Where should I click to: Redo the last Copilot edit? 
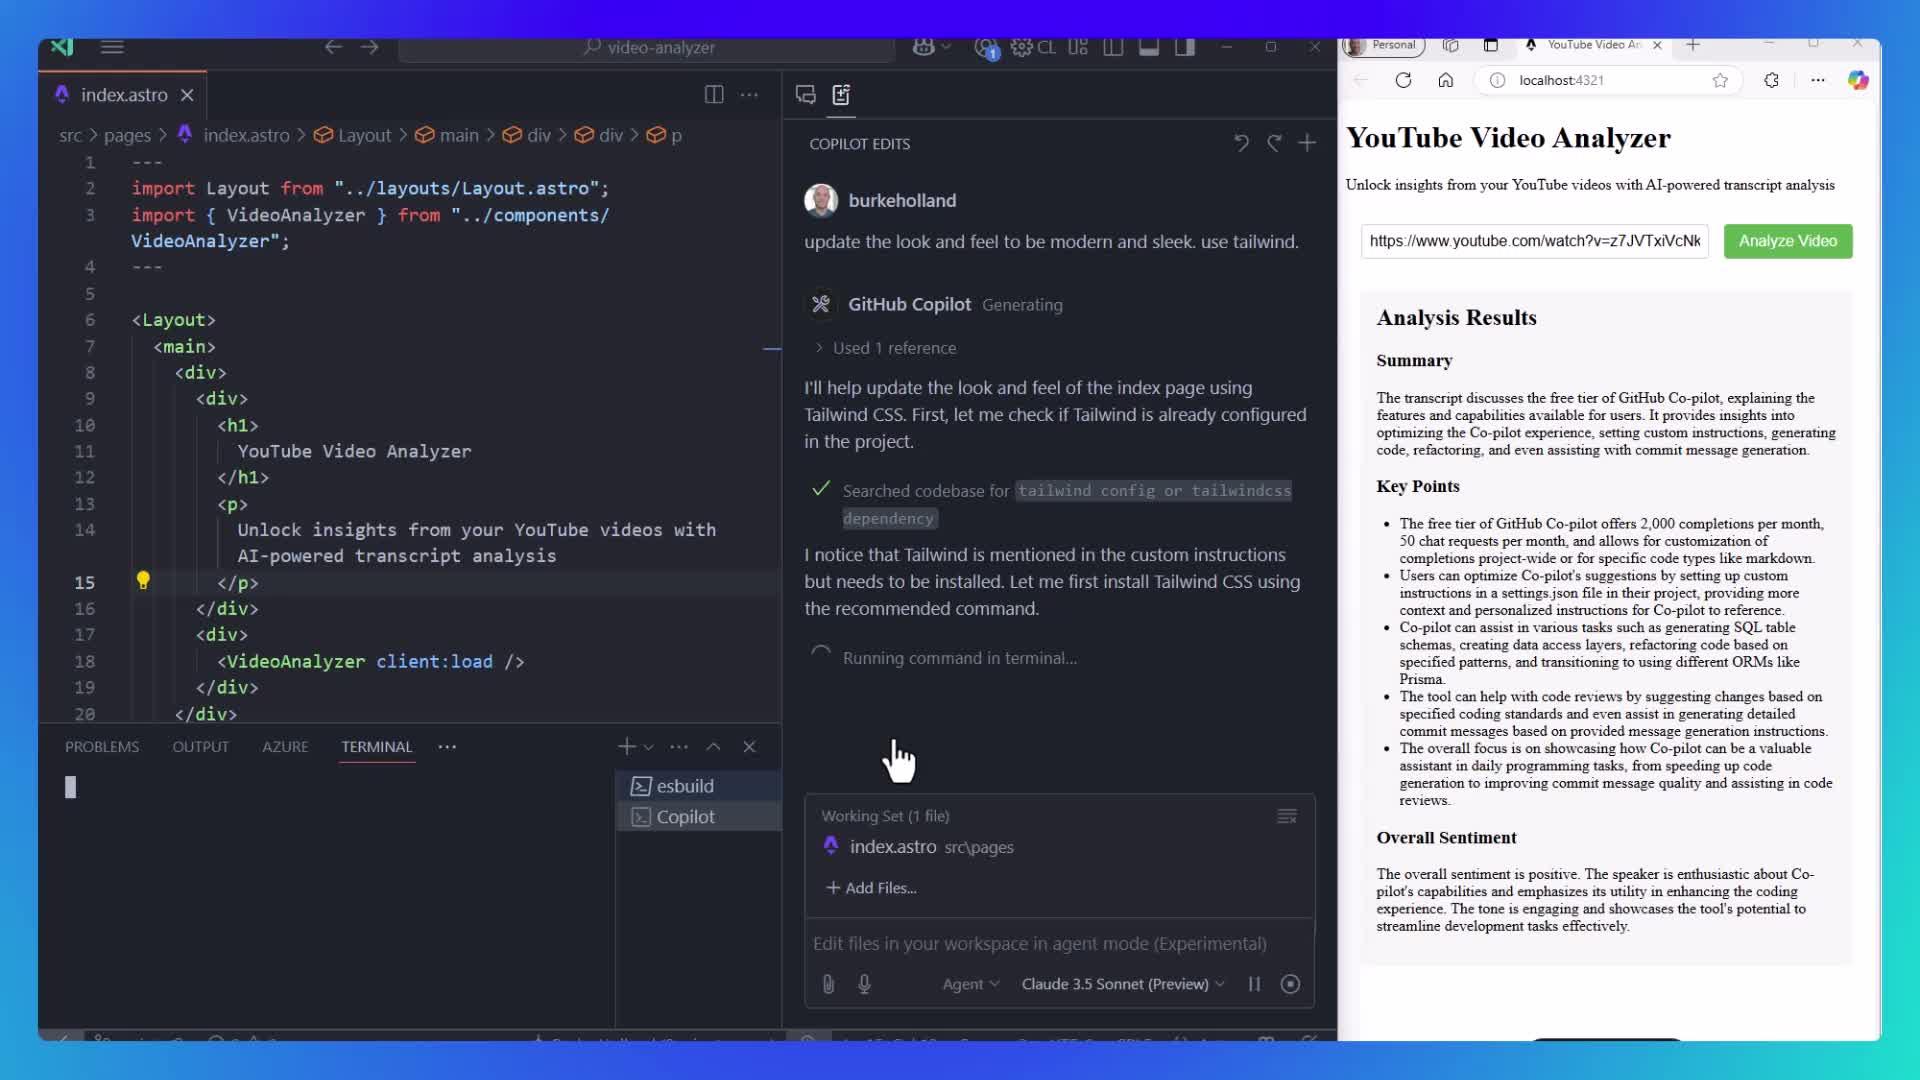(1274, 143)
